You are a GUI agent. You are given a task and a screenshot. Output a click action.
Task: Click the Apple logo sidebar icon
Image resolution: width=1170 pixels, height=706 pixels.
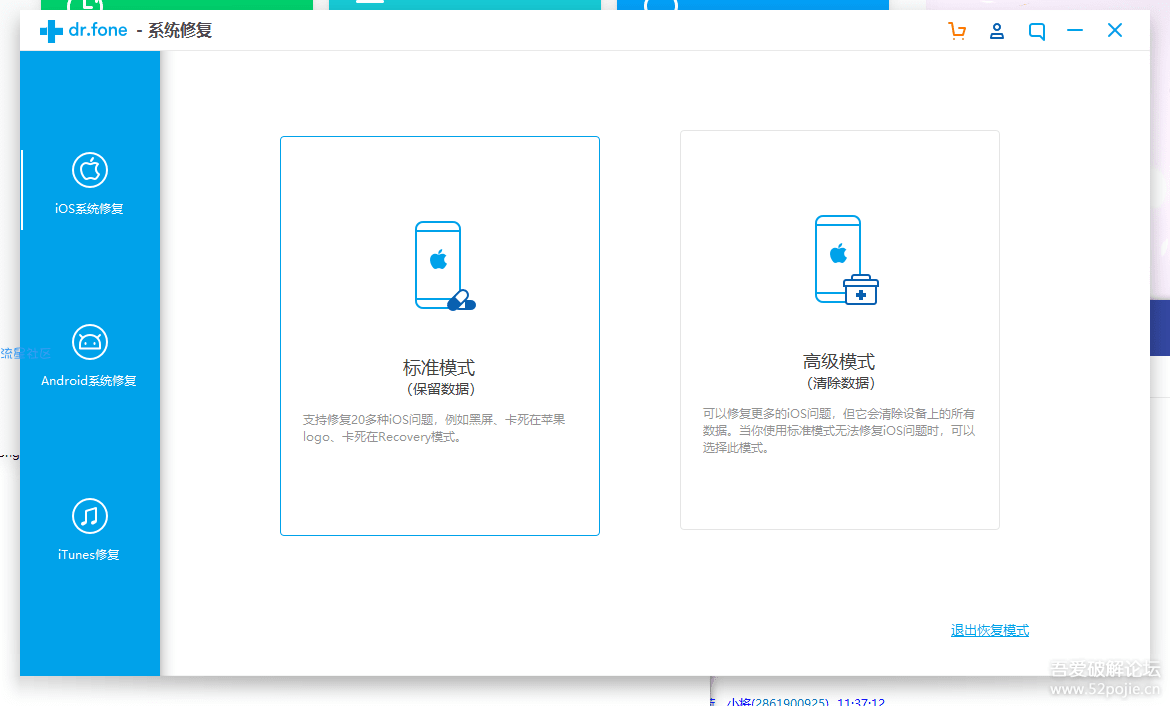click(90, 170)
